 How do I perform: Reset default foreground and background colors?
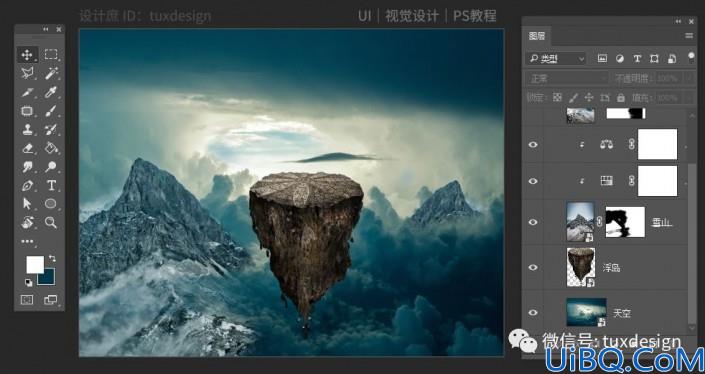28,282
